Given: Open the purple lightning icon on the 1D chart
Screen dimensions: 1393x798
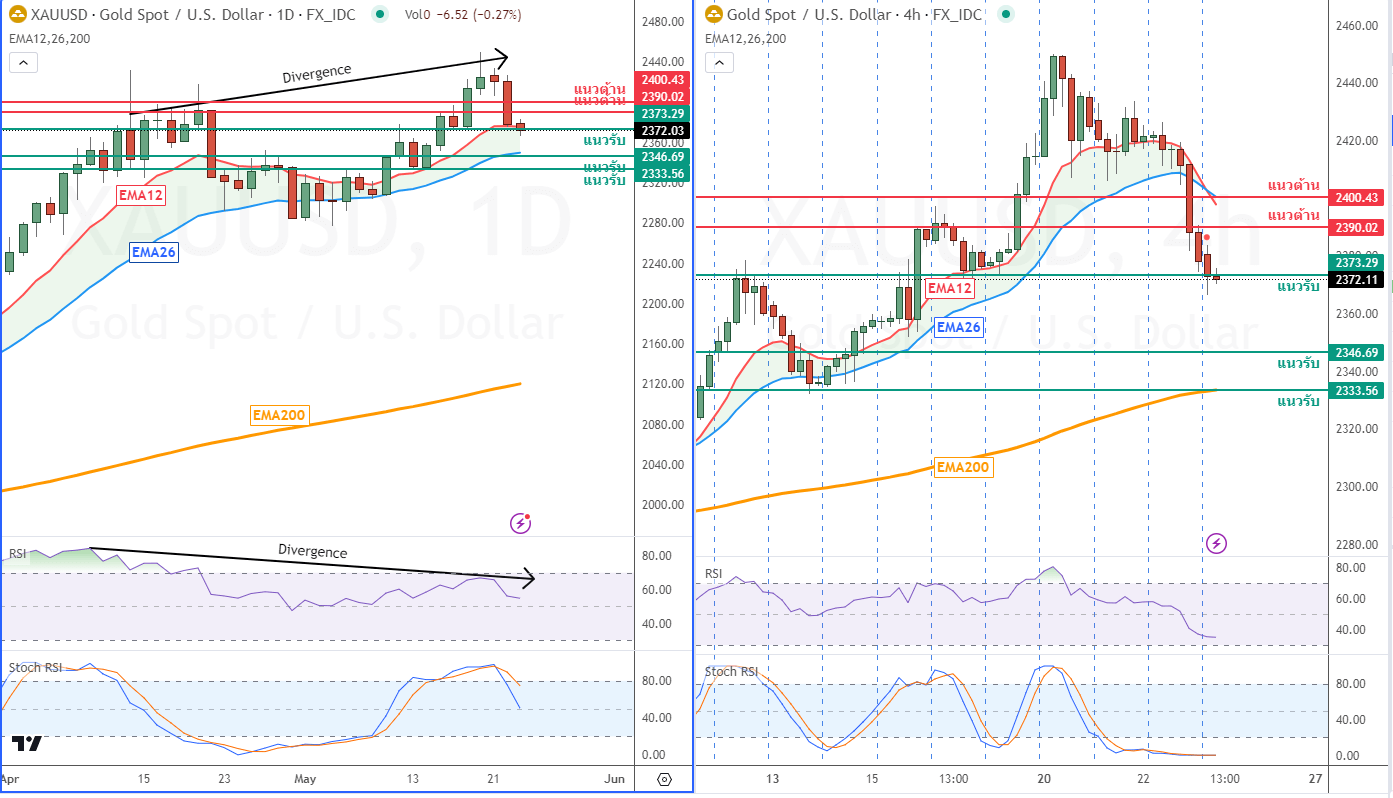Looking at the screenshot, I should pyautogui.click(x=520, y=522).
